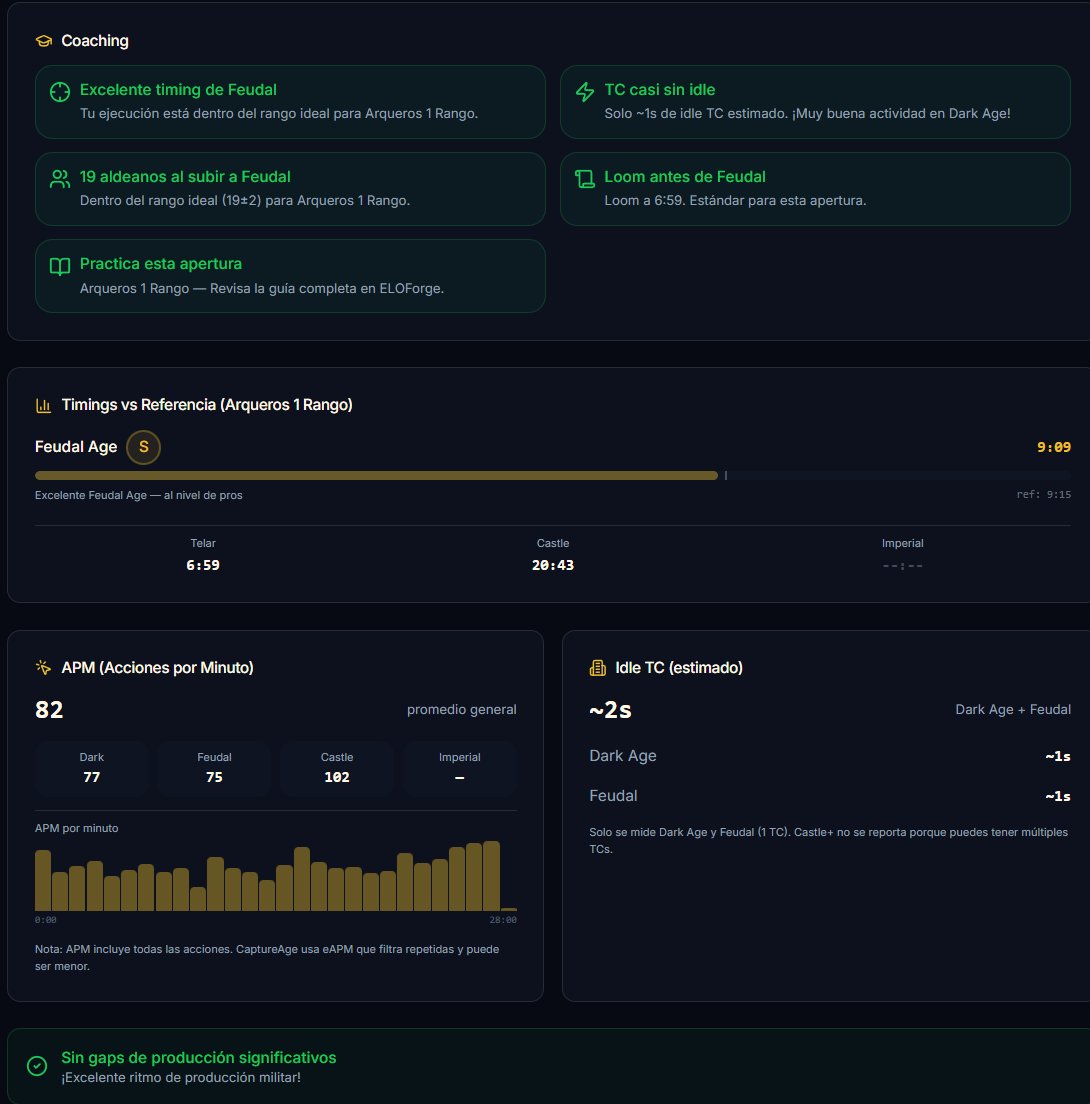Click the 'Excelente Feudal Age — al nivel de pros' text
1090x1104 pixels.
point(139,496)
